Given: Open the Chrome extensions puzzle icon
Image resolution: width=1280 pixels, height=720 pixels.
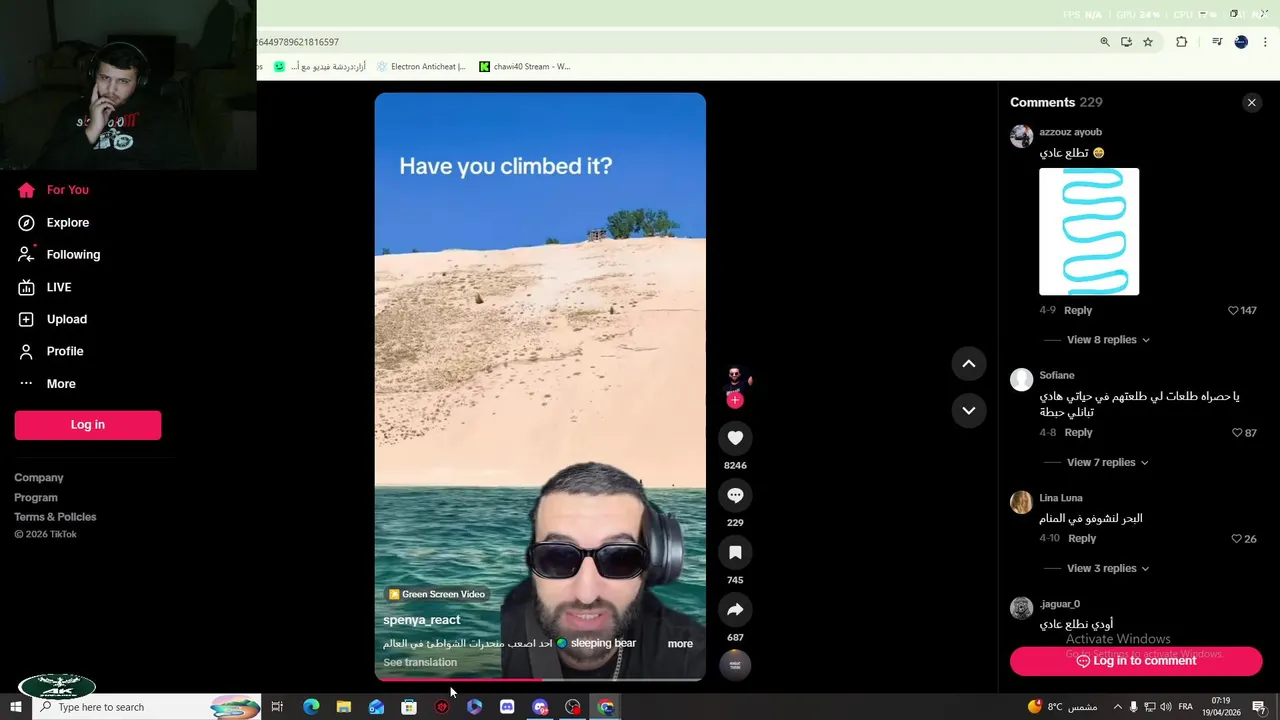Looking at the screenshot, I should (1181, 42).
